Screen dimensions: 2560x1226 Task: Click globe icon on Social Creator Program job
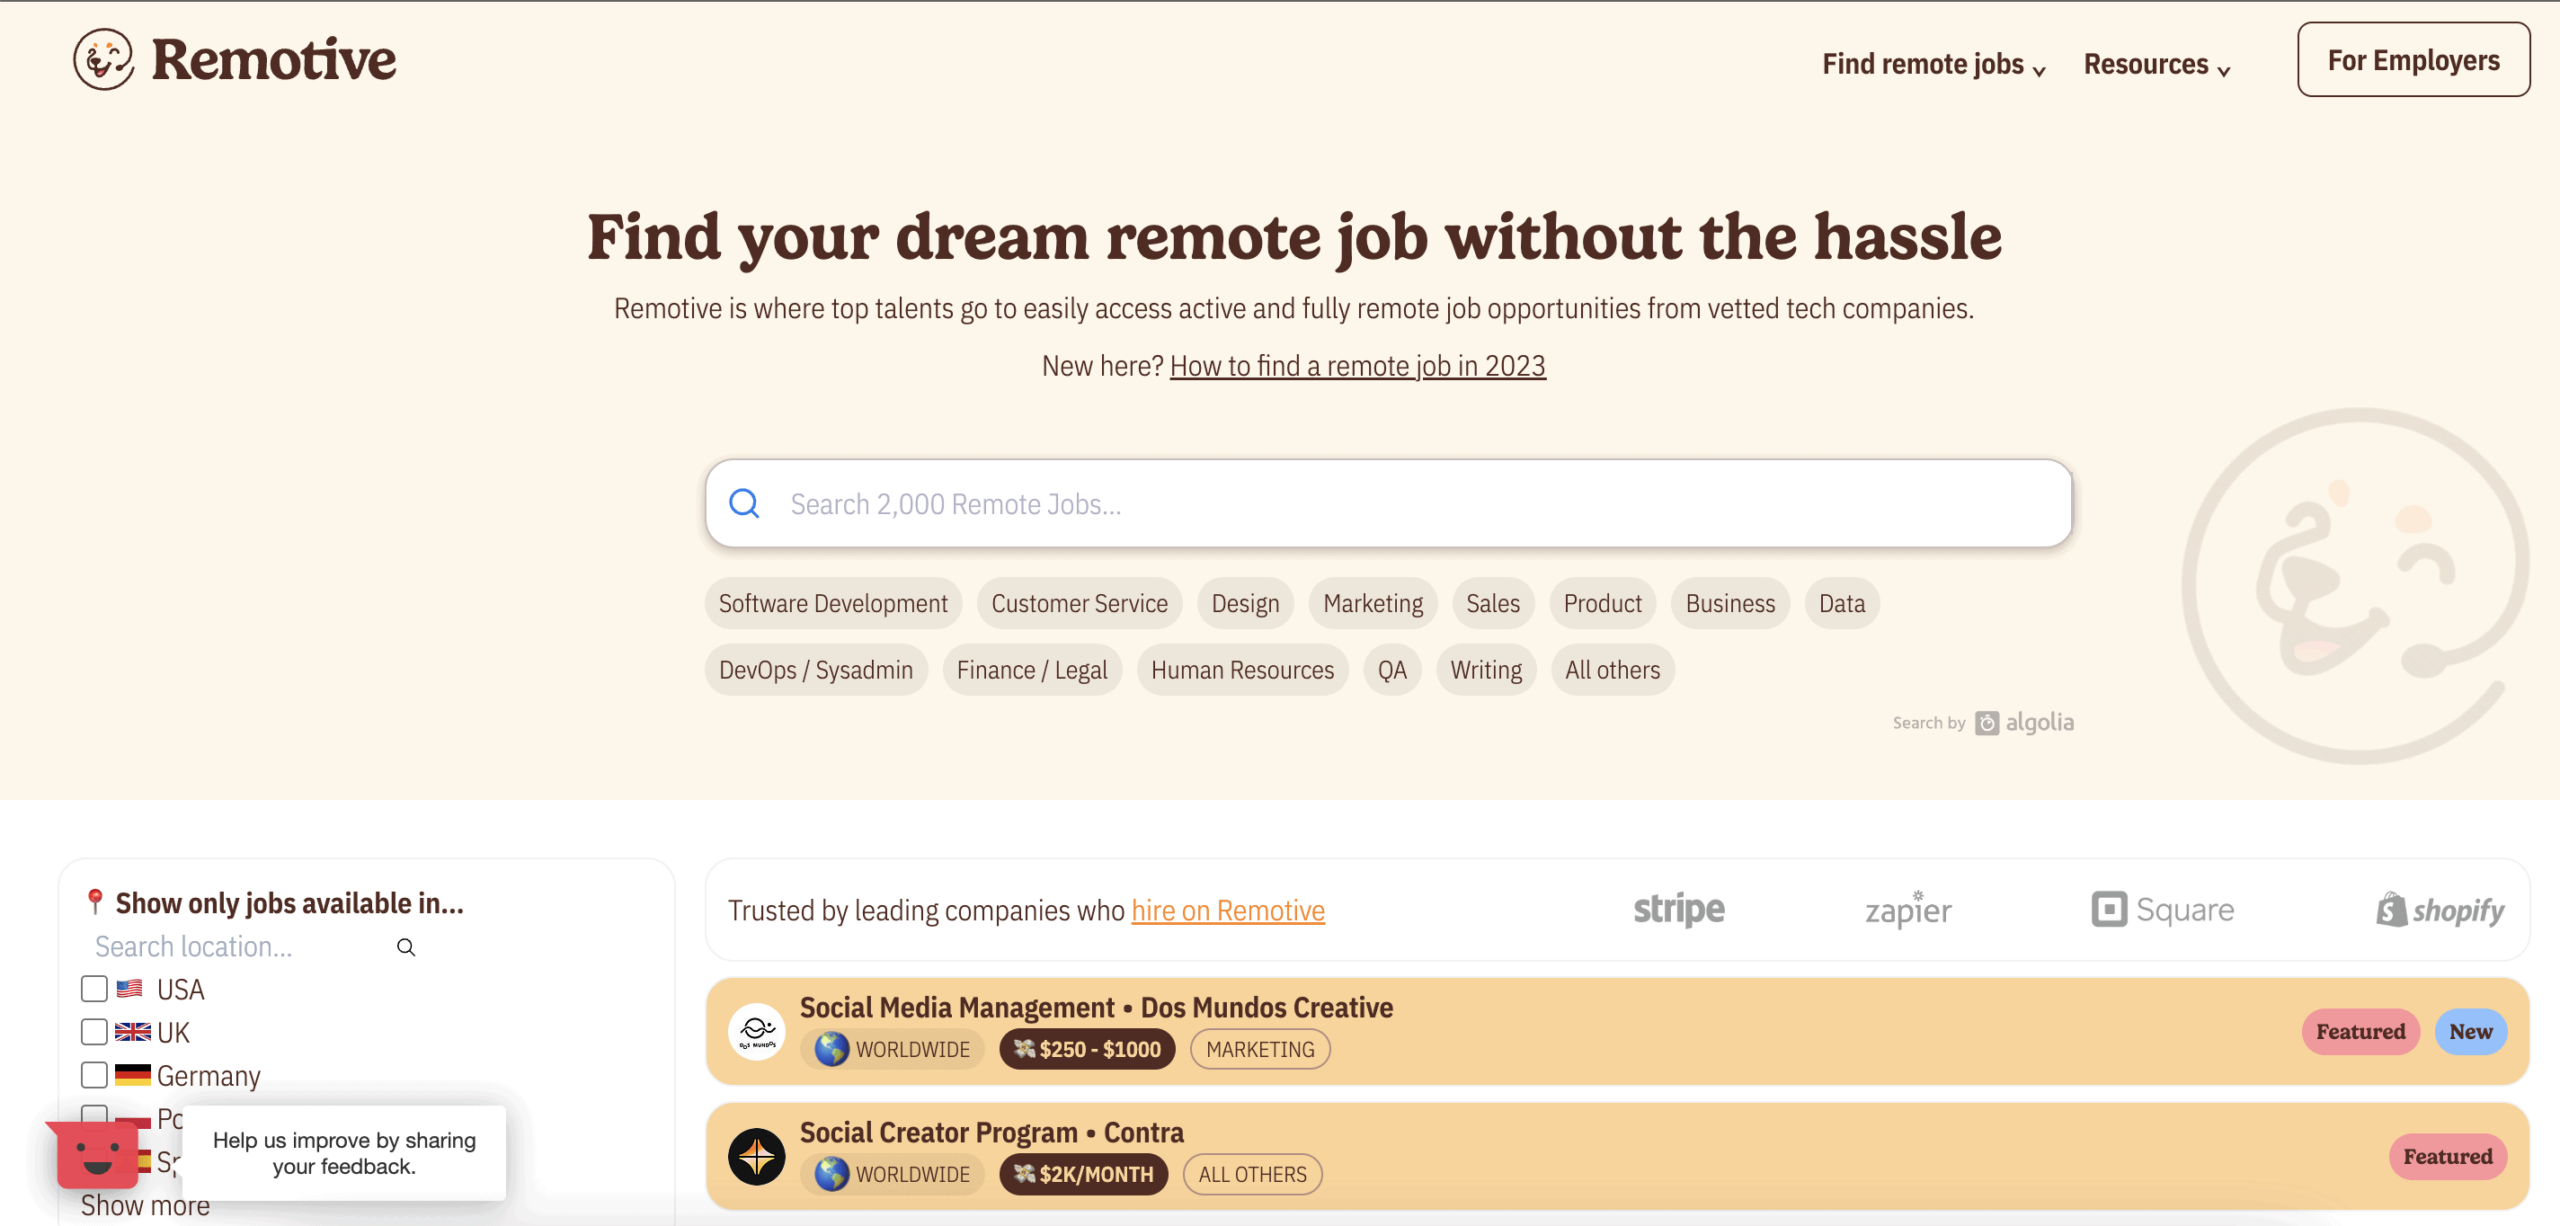pos(831,1174)
